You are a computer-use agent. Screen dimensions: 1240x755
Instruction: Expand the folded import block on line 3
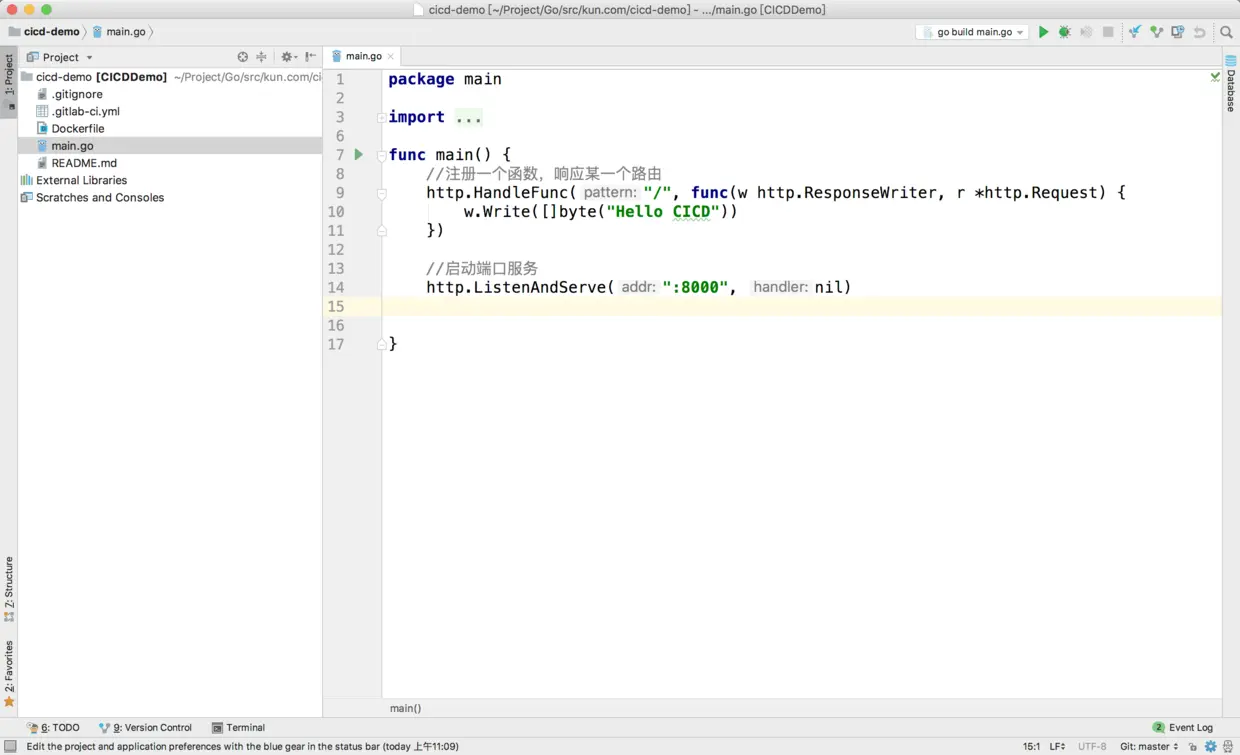(x=381, y=117)
